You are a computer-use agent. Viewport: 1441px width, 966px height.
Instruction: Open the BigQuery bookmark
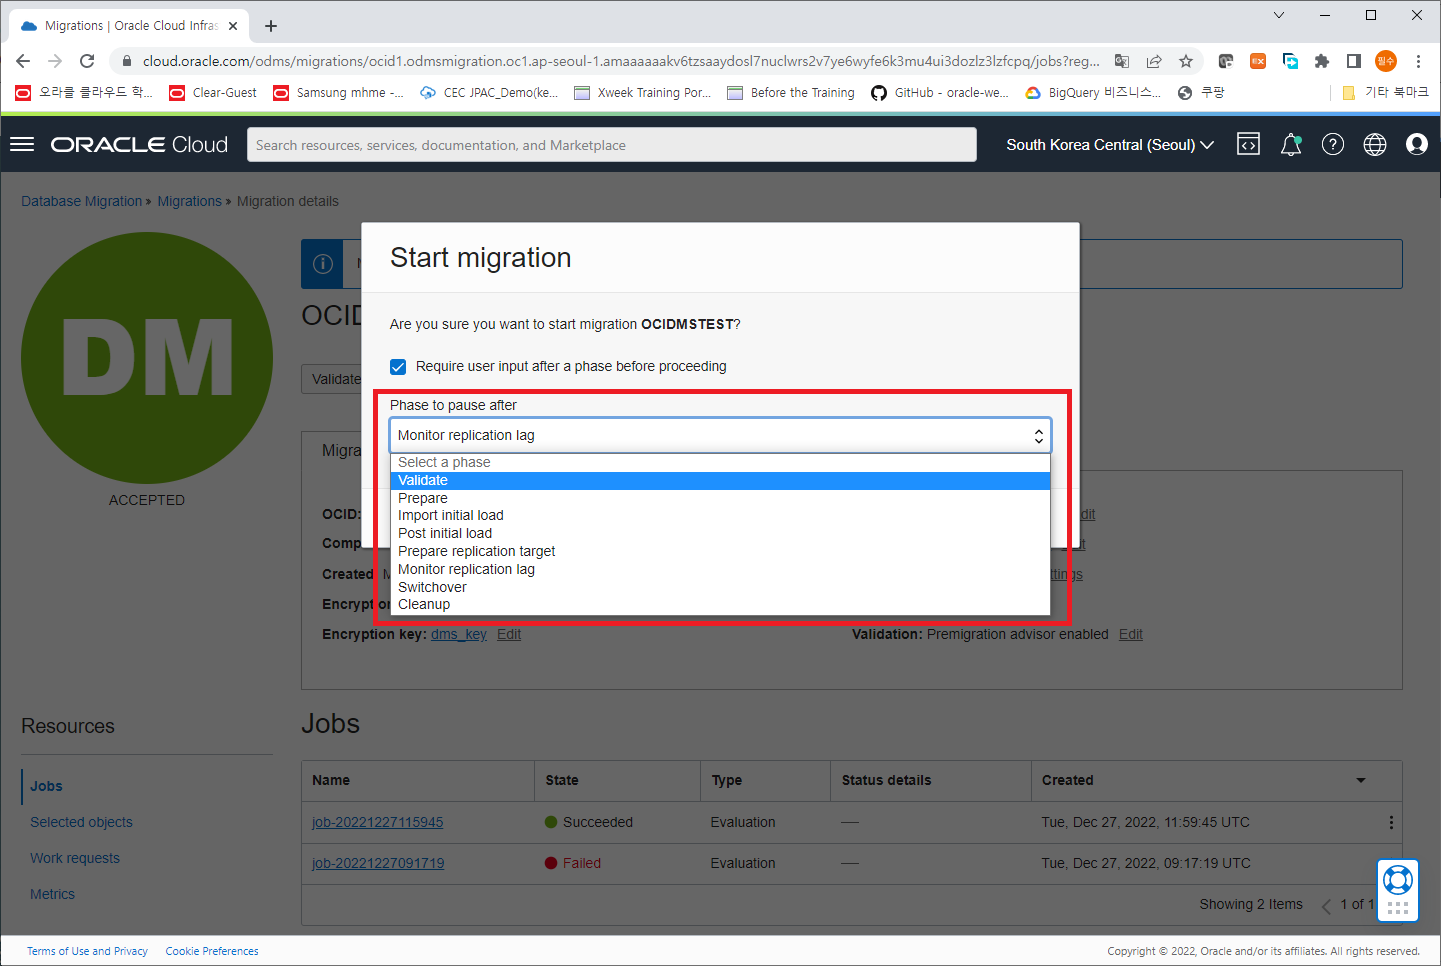click(x=1093, y=93)
